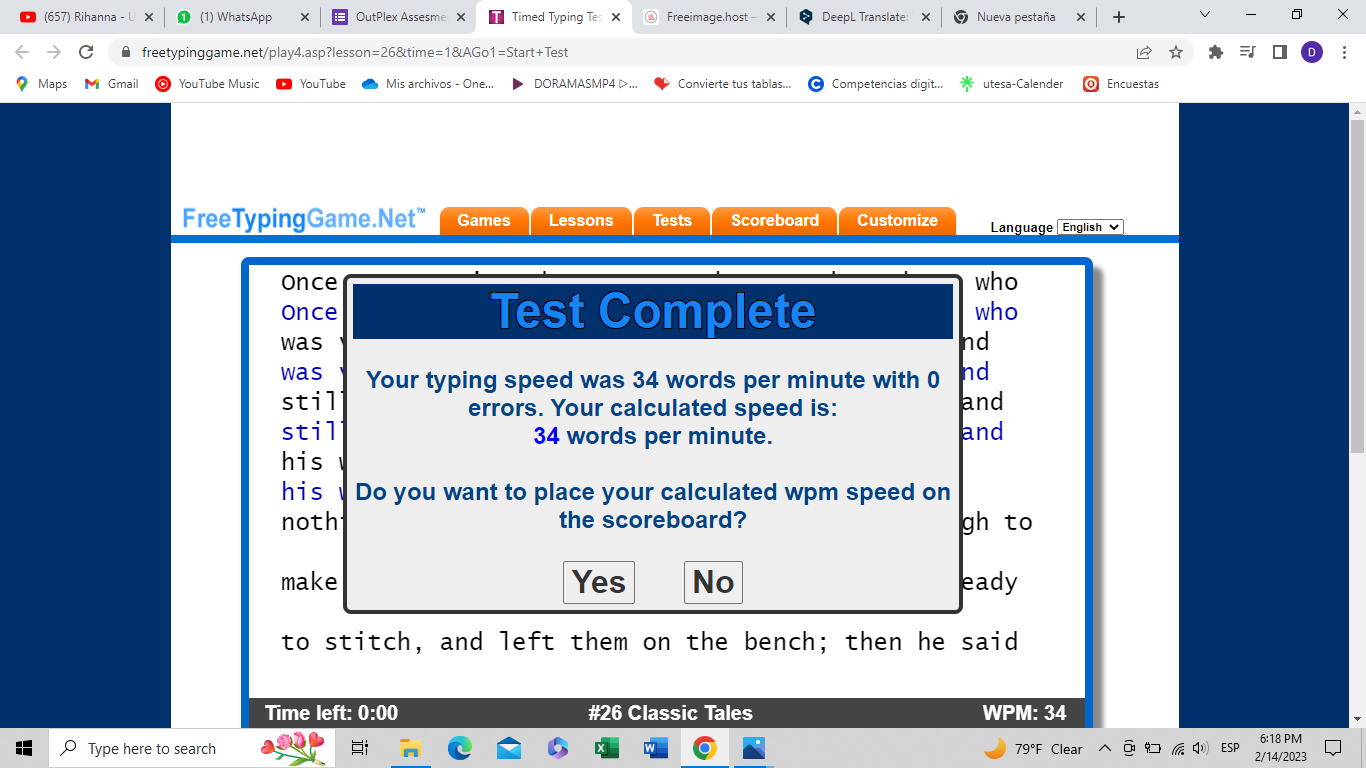Open the Gmail bookmark
1366x768 pixels.
112,84
